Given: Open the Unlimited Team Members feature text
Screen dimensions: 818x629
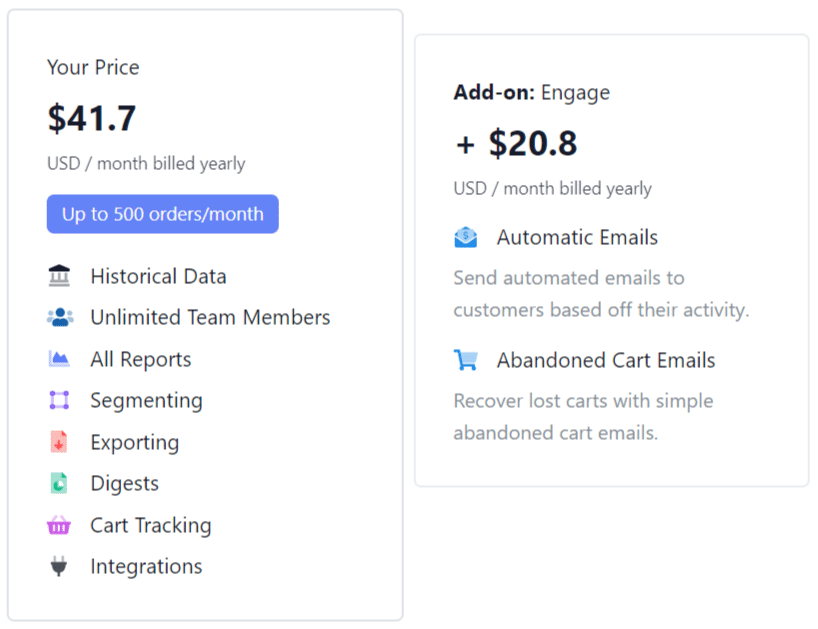Looking at the screenshot, I should coord(210,317).
